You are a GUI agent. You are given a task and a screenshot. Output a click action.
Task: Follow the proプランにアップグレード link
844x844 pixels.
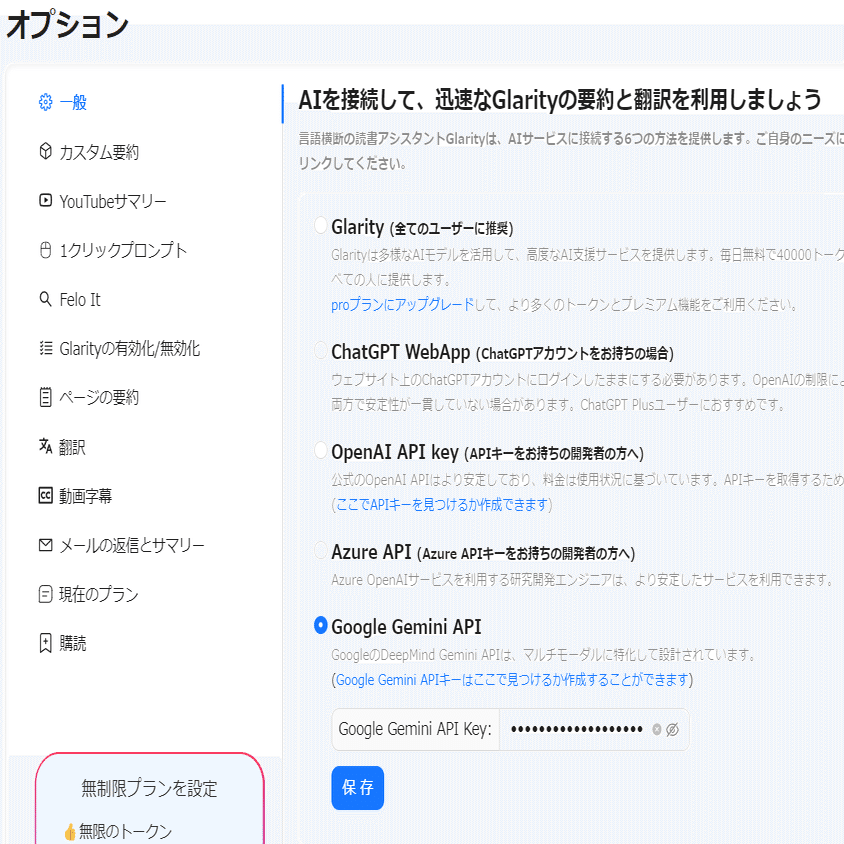403,305
